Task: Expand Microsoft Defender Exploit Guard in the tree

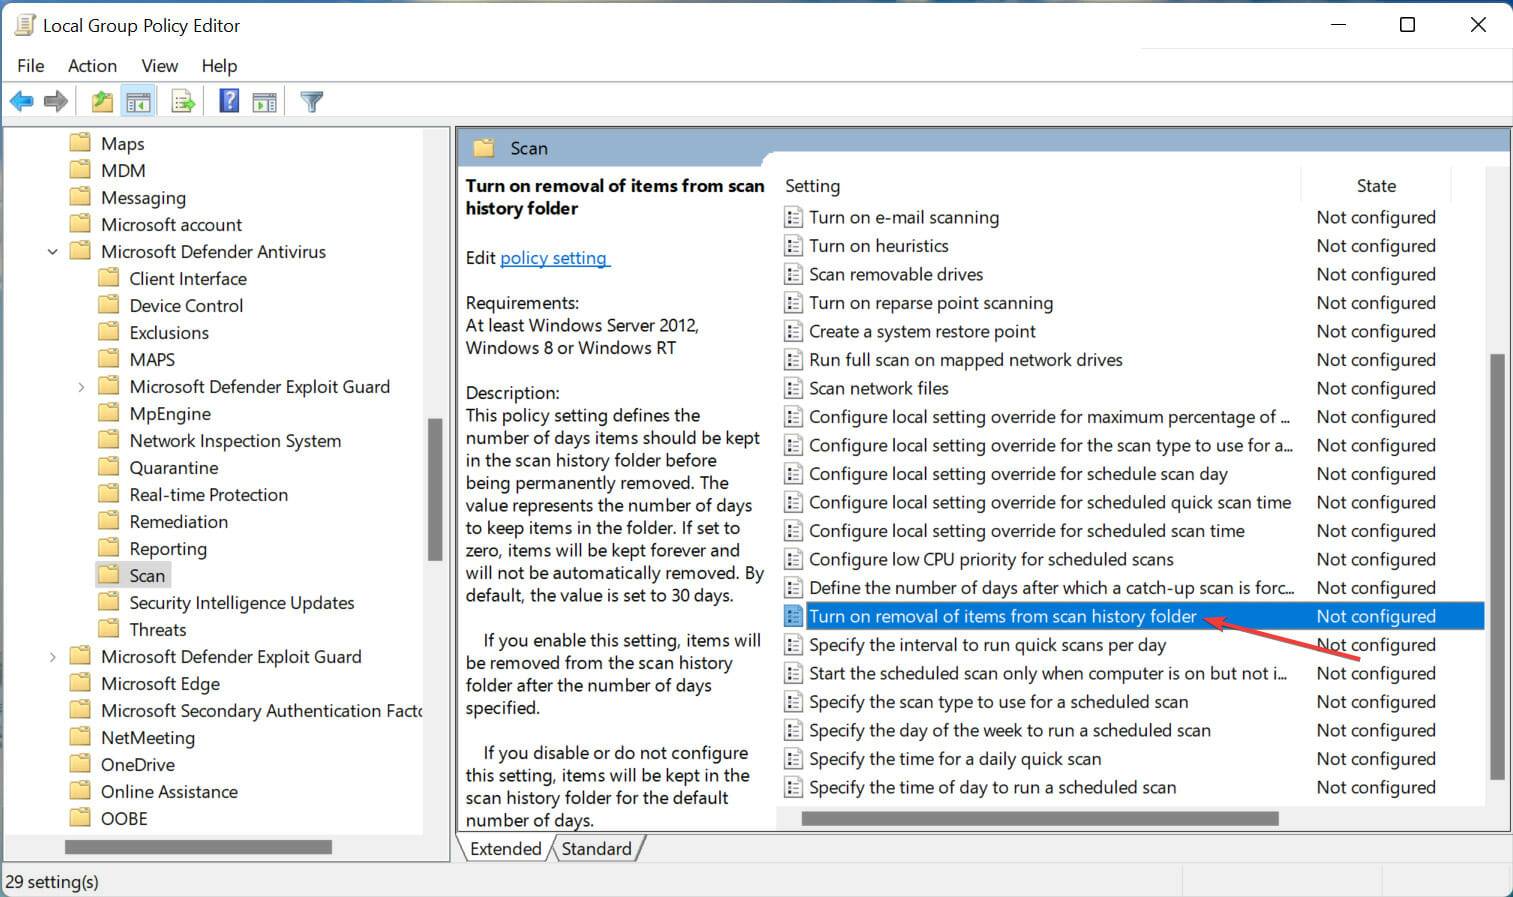Action: (x=81, y=386)
